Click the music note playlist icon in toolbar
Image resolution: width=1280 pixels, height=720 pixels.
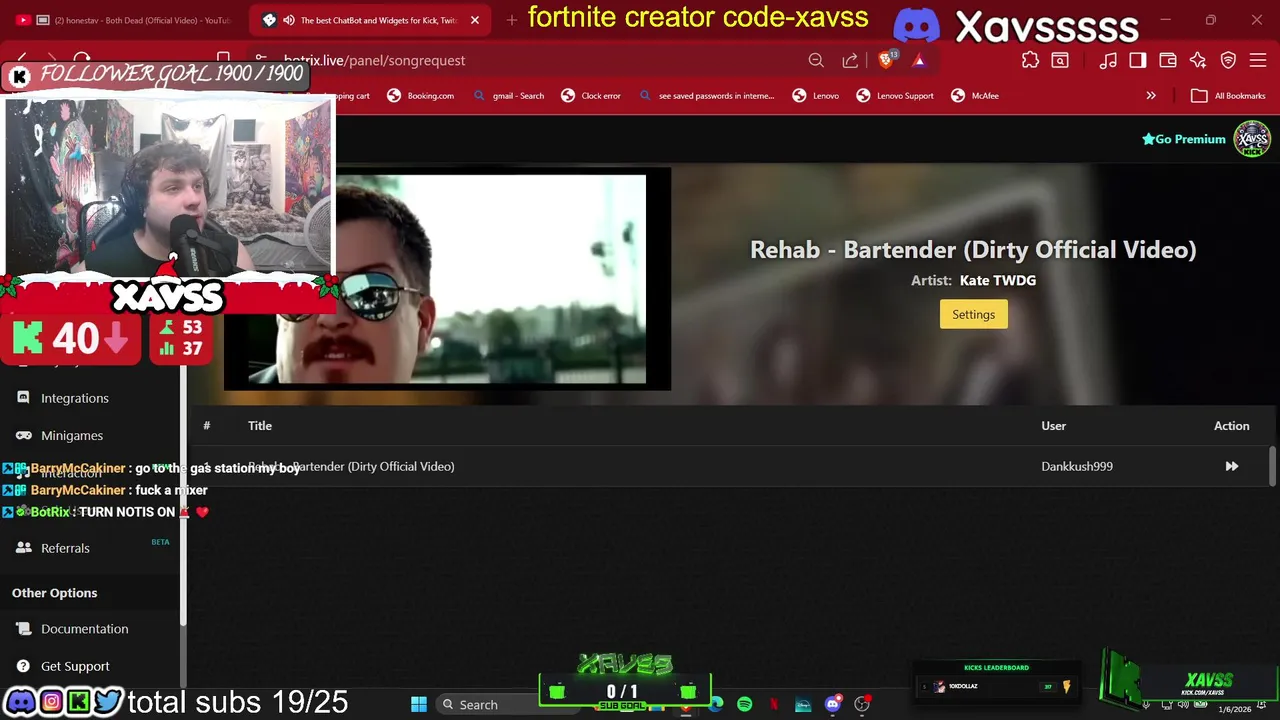click(1108, 60)
